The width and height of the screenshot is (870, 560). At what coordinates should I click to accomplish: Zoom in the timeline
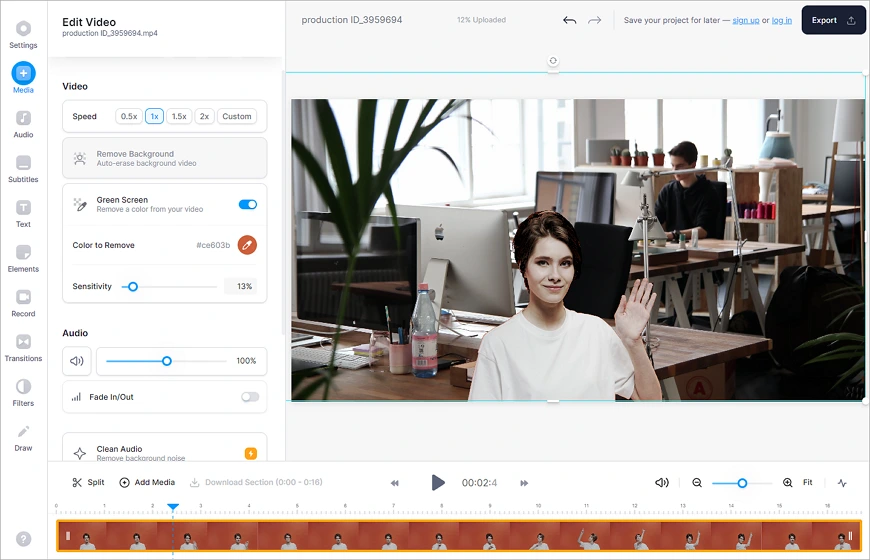(x=787, y=483)
